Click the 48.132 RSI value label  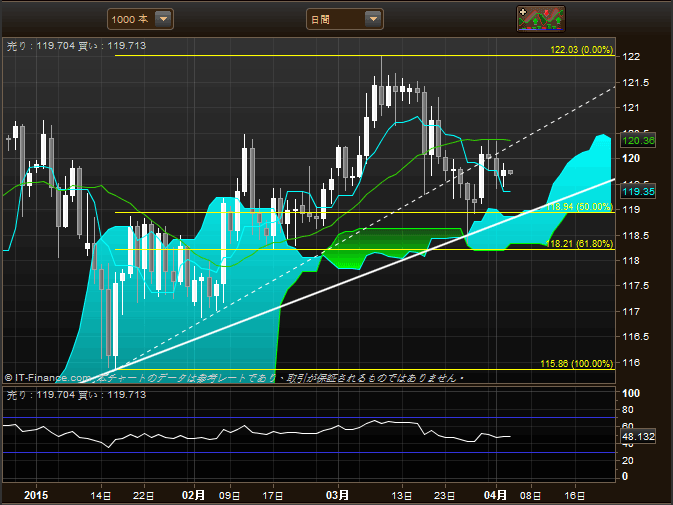(x=638, y=437)
